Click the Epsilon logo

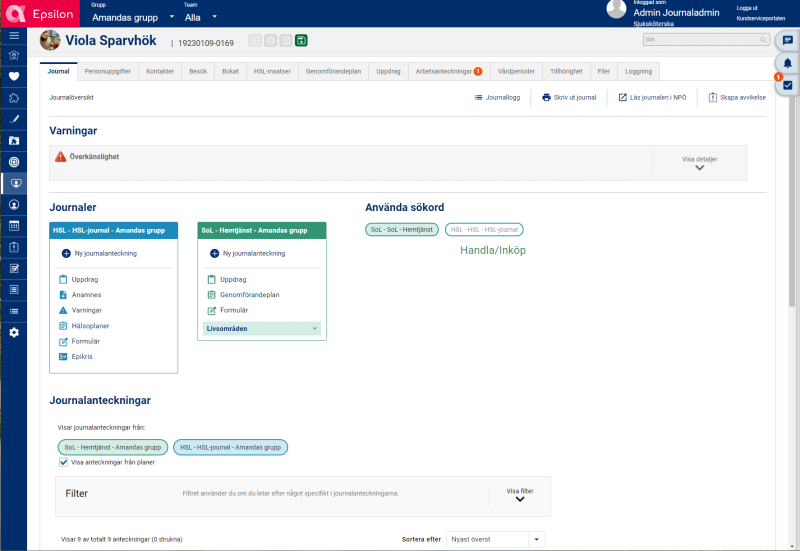pyautogui.click(x=40, y=14)
